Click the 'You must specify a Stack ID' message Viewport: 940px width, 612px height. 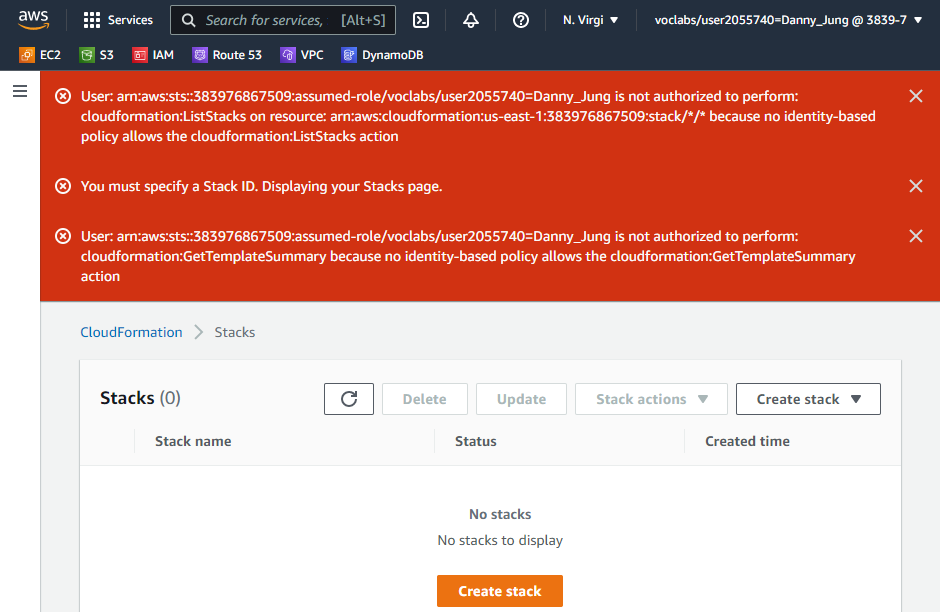tap(261, 186)
